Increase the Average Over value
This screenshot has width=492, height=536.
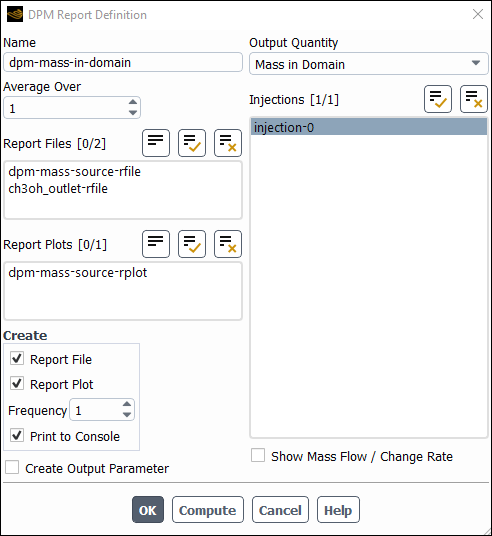[x=133, y=102]
